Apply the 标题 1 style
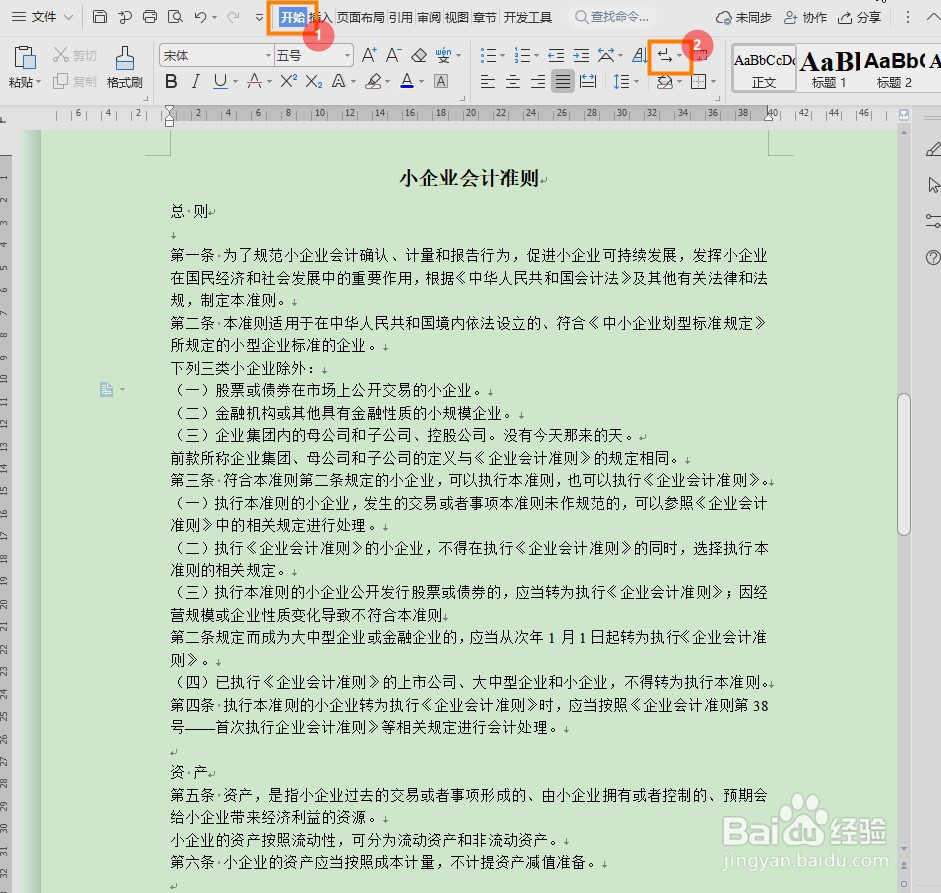 pos(829,68)
